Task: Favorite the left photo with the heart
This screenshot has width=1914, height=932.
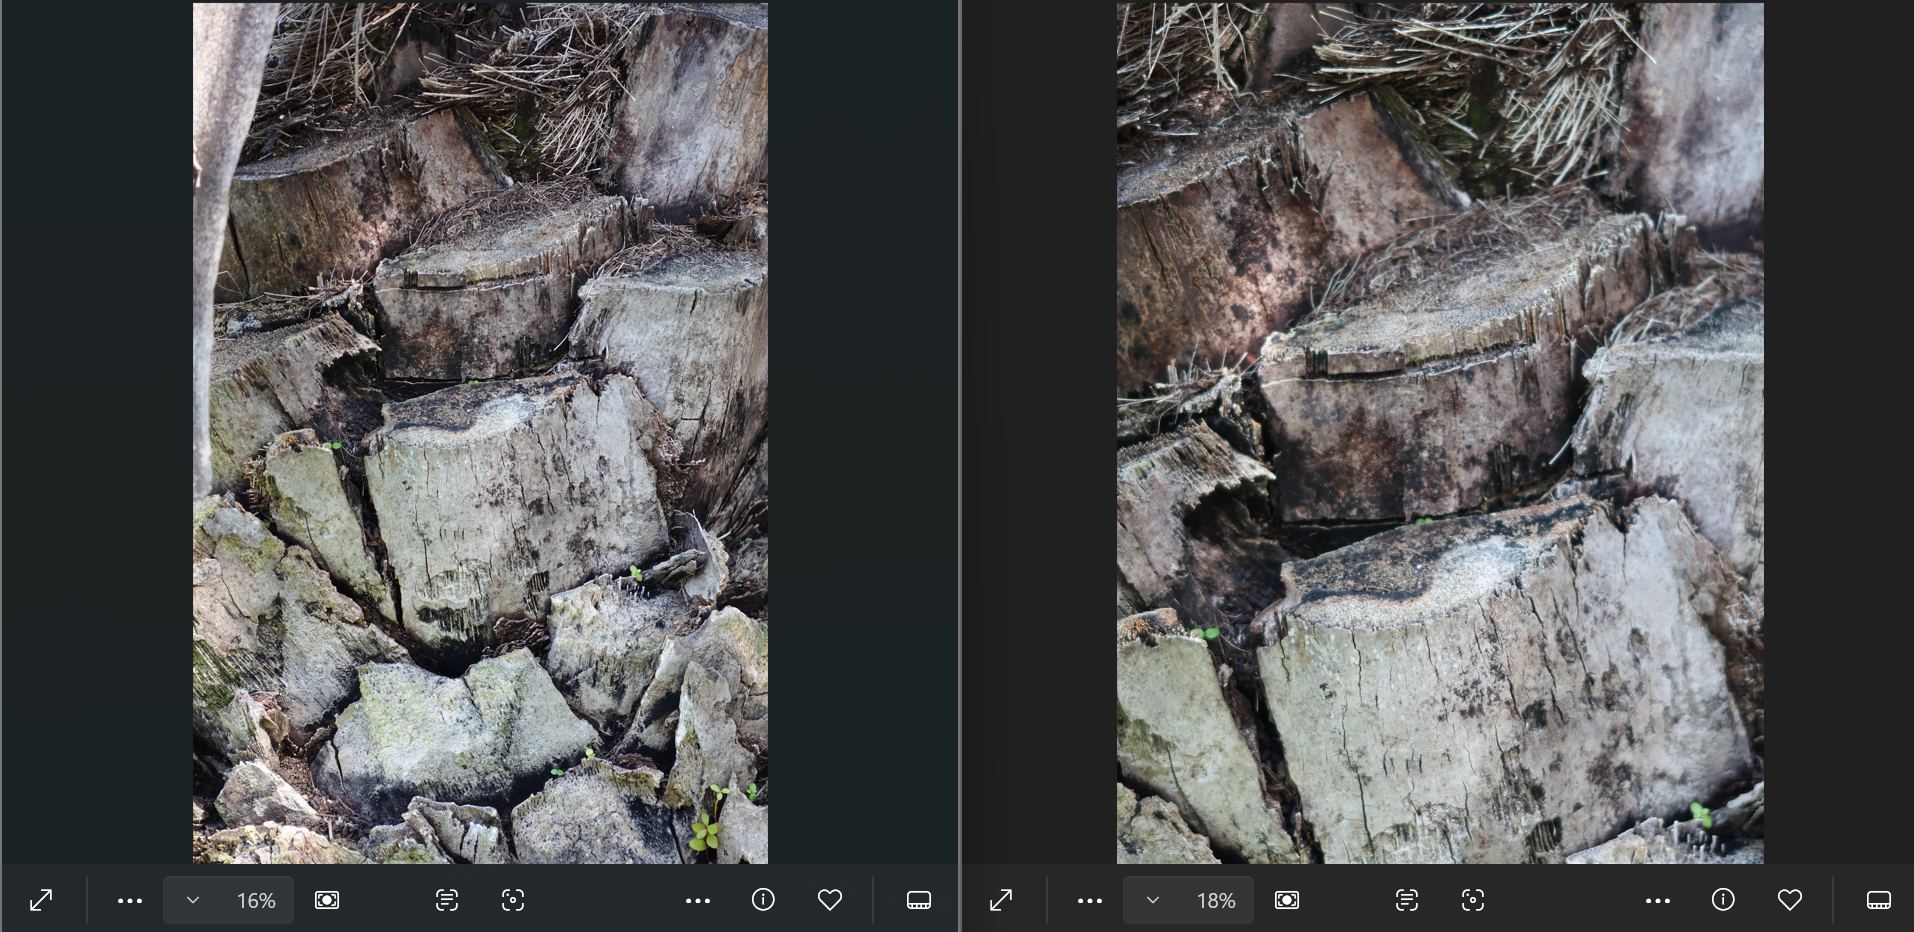Action: click(829, 900)
